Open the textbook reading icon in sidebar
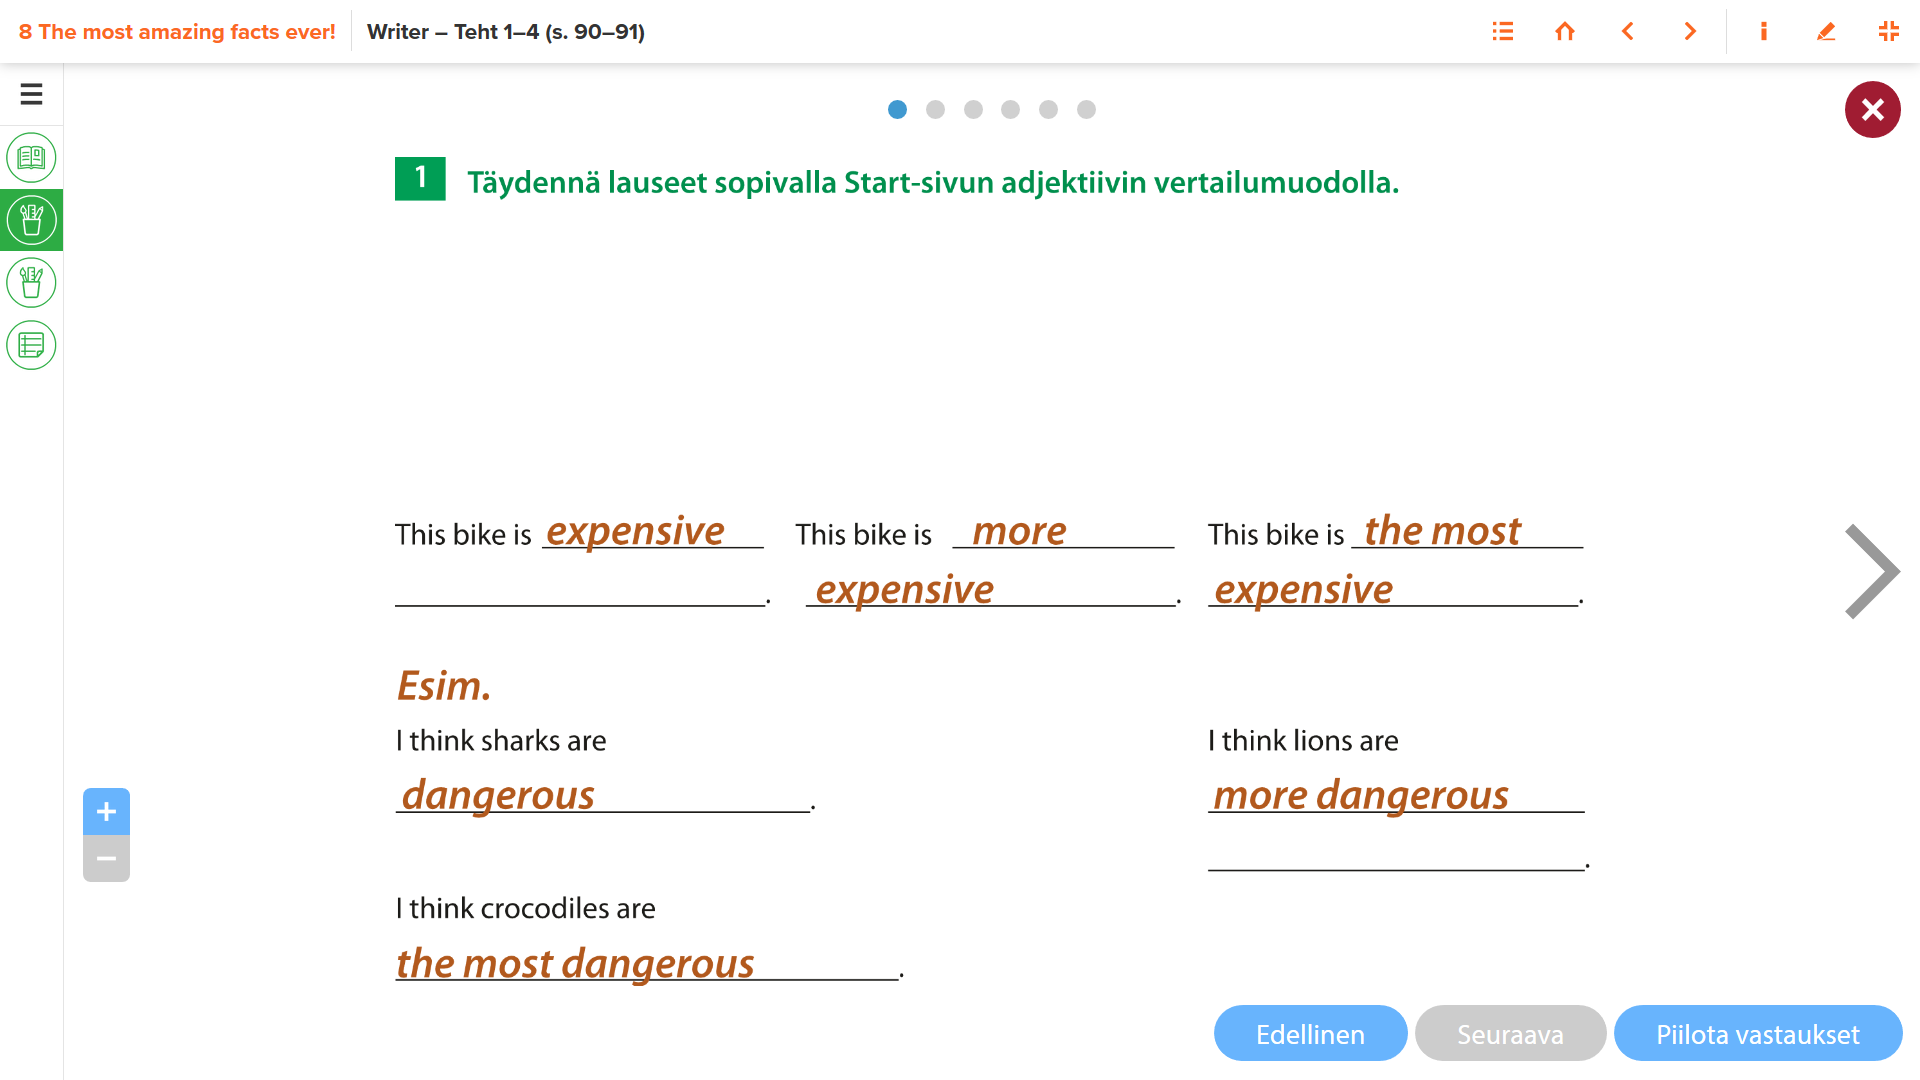Viewport: 1920px width, 1080px height. [31, 157]
